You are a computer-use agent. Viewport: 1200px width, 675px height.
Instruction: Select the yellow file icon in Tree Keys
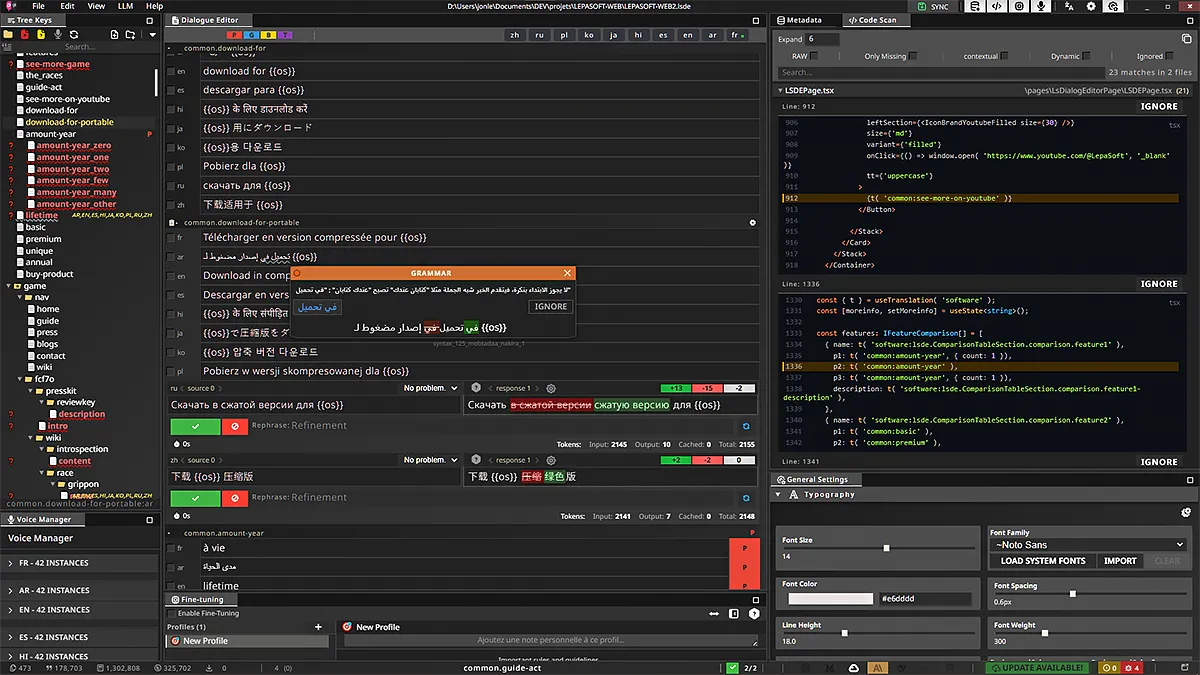[40, 34]
